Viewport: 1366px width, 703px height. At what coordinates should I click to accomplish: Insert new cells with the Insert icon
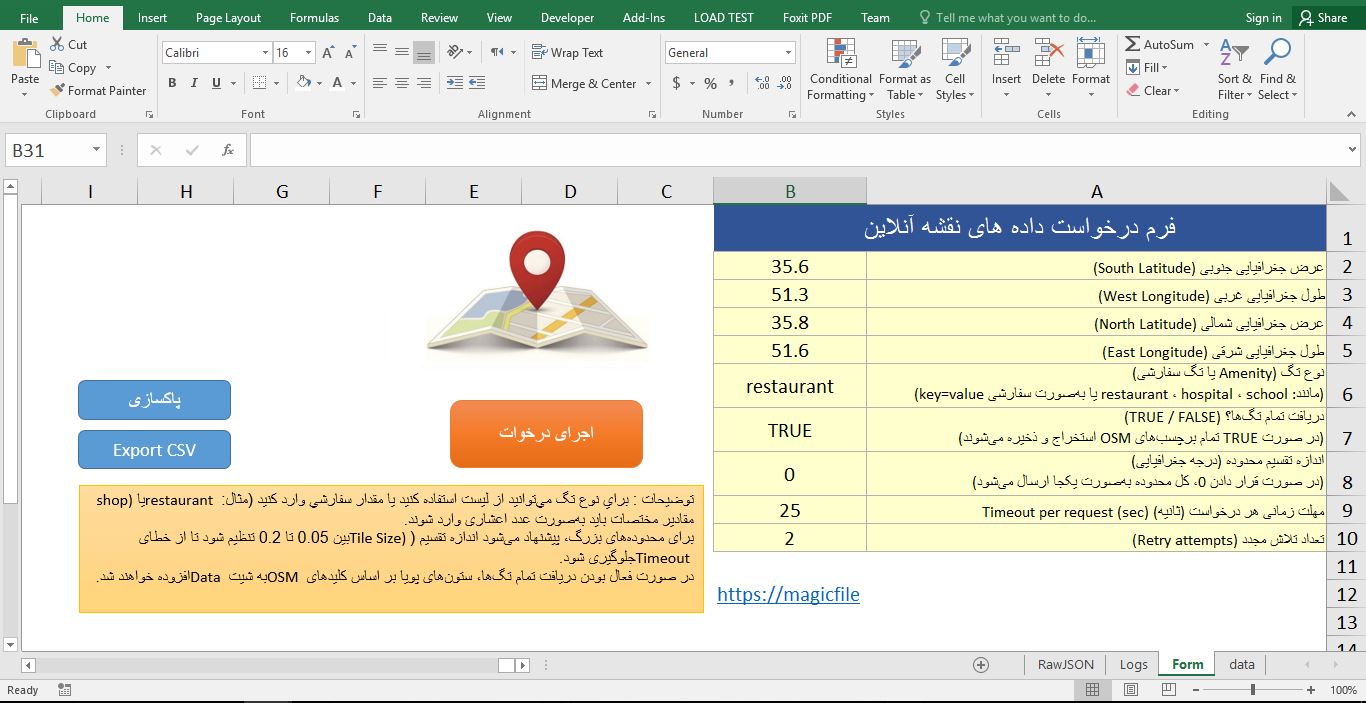(1006, 60)
